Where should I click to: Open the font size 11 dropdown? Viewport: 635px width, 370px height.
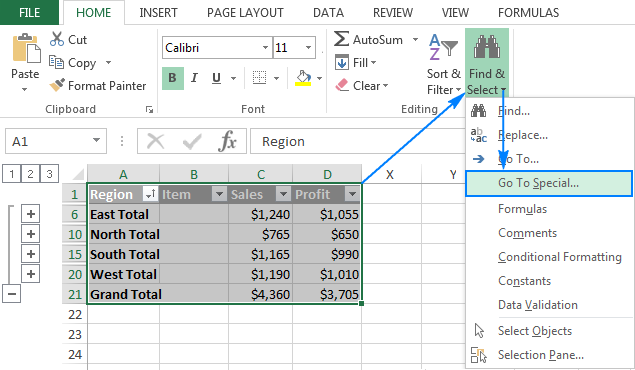tap(309, 48)
